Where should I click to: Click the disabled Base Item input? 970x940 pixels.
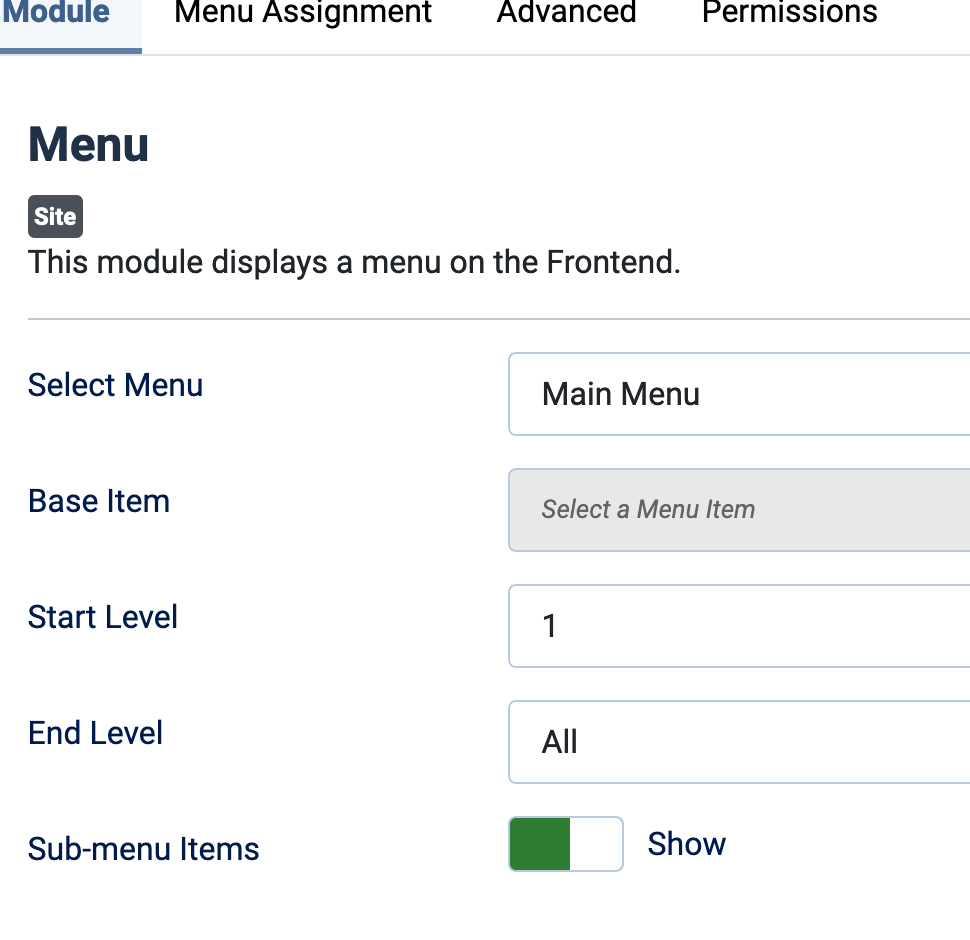pyautogui.click(x=740, y=509)
